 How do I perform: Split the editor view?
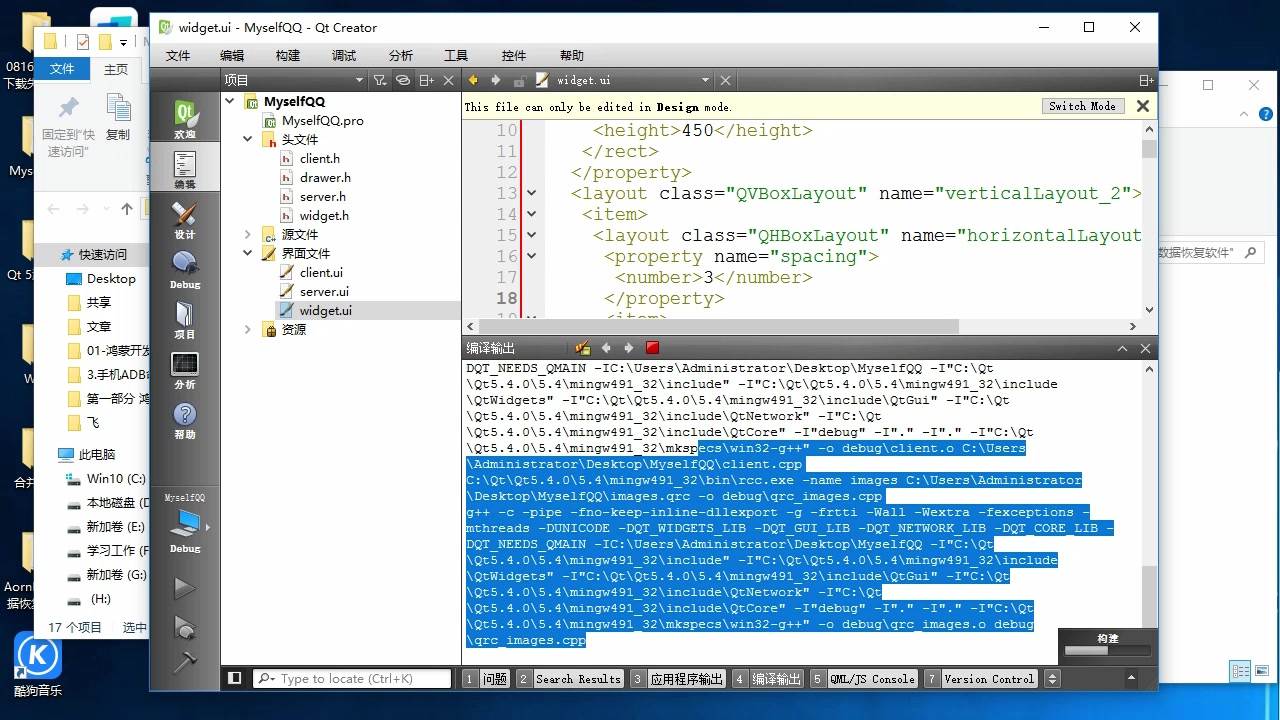pos(1146,80)
